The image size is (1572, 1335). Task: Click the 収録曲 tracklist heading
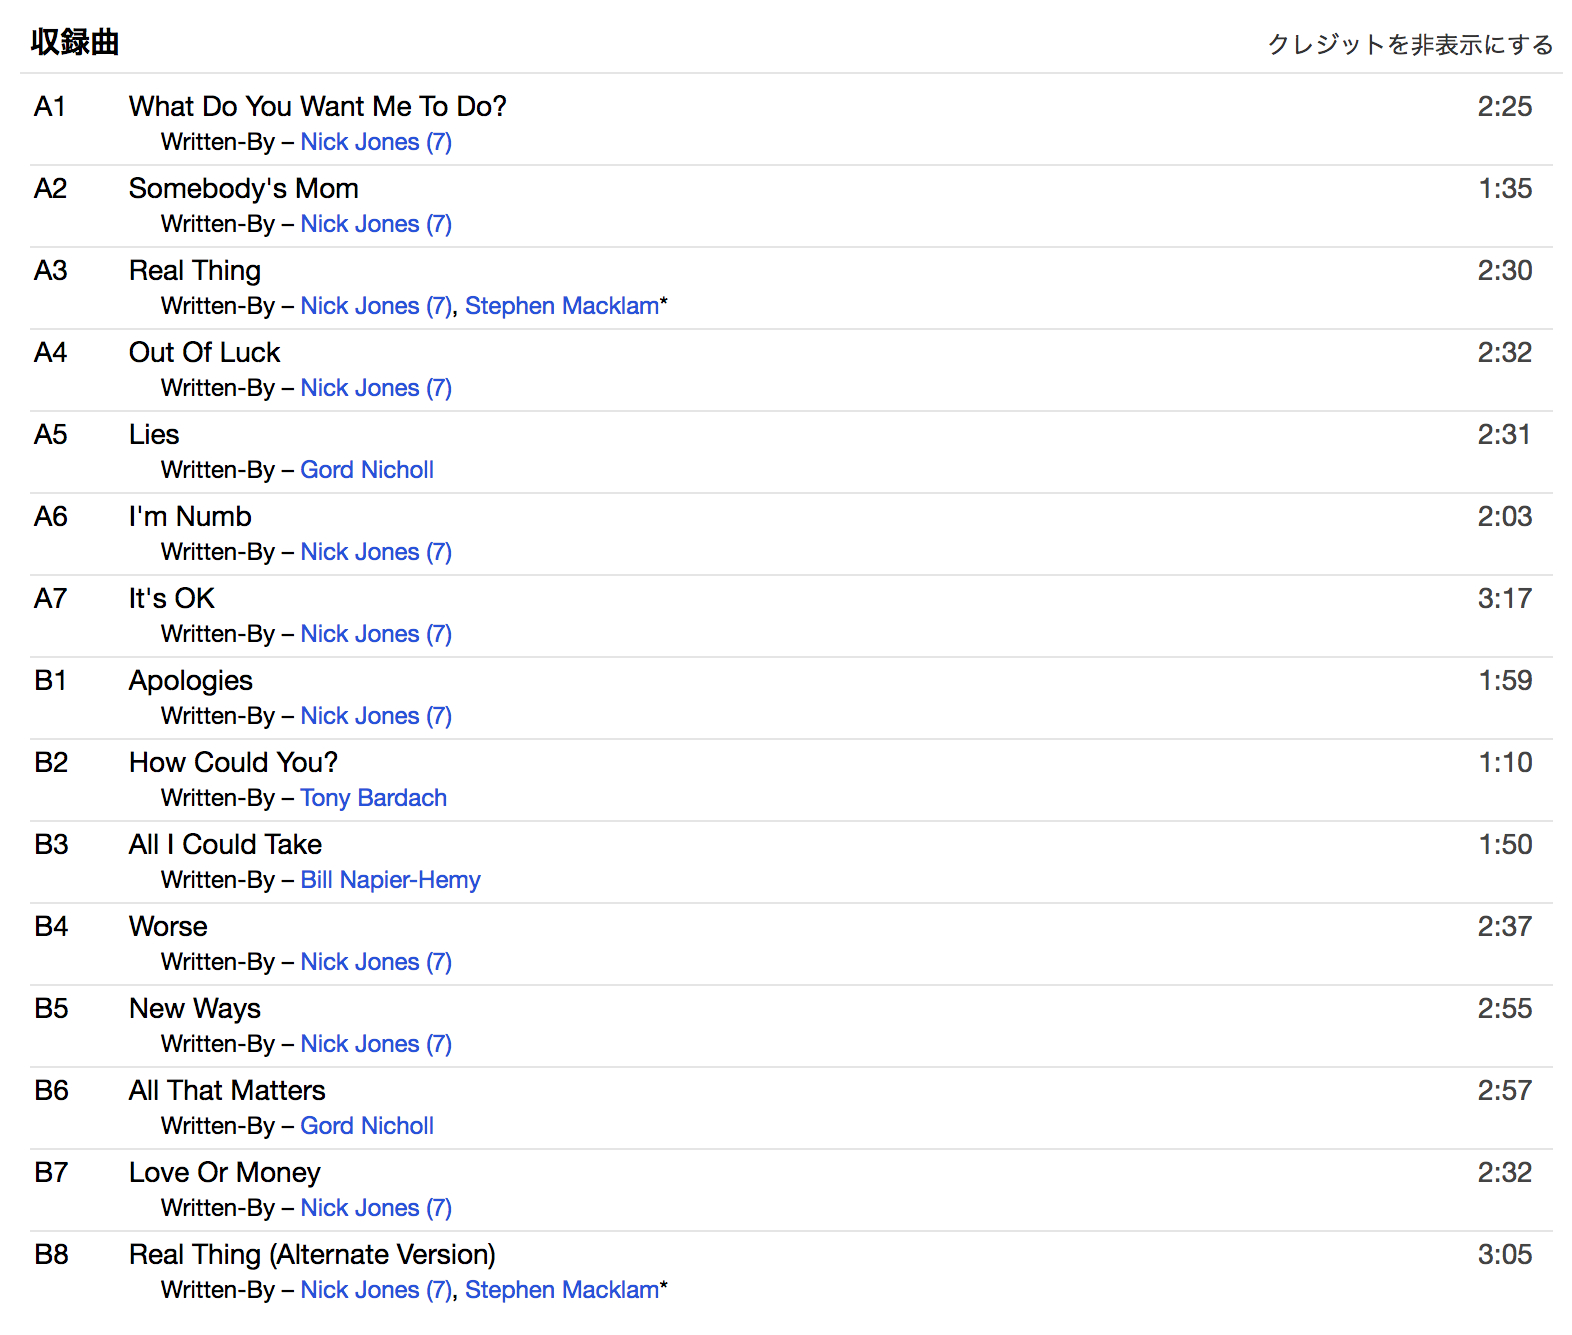(x=75, y=42)
